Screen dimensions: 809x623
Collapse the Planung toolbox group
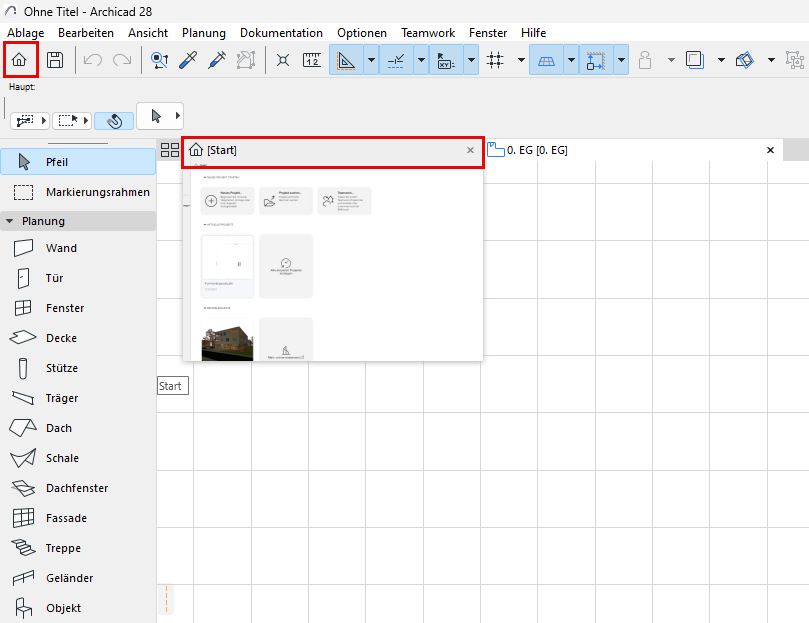tap(9, 221)
